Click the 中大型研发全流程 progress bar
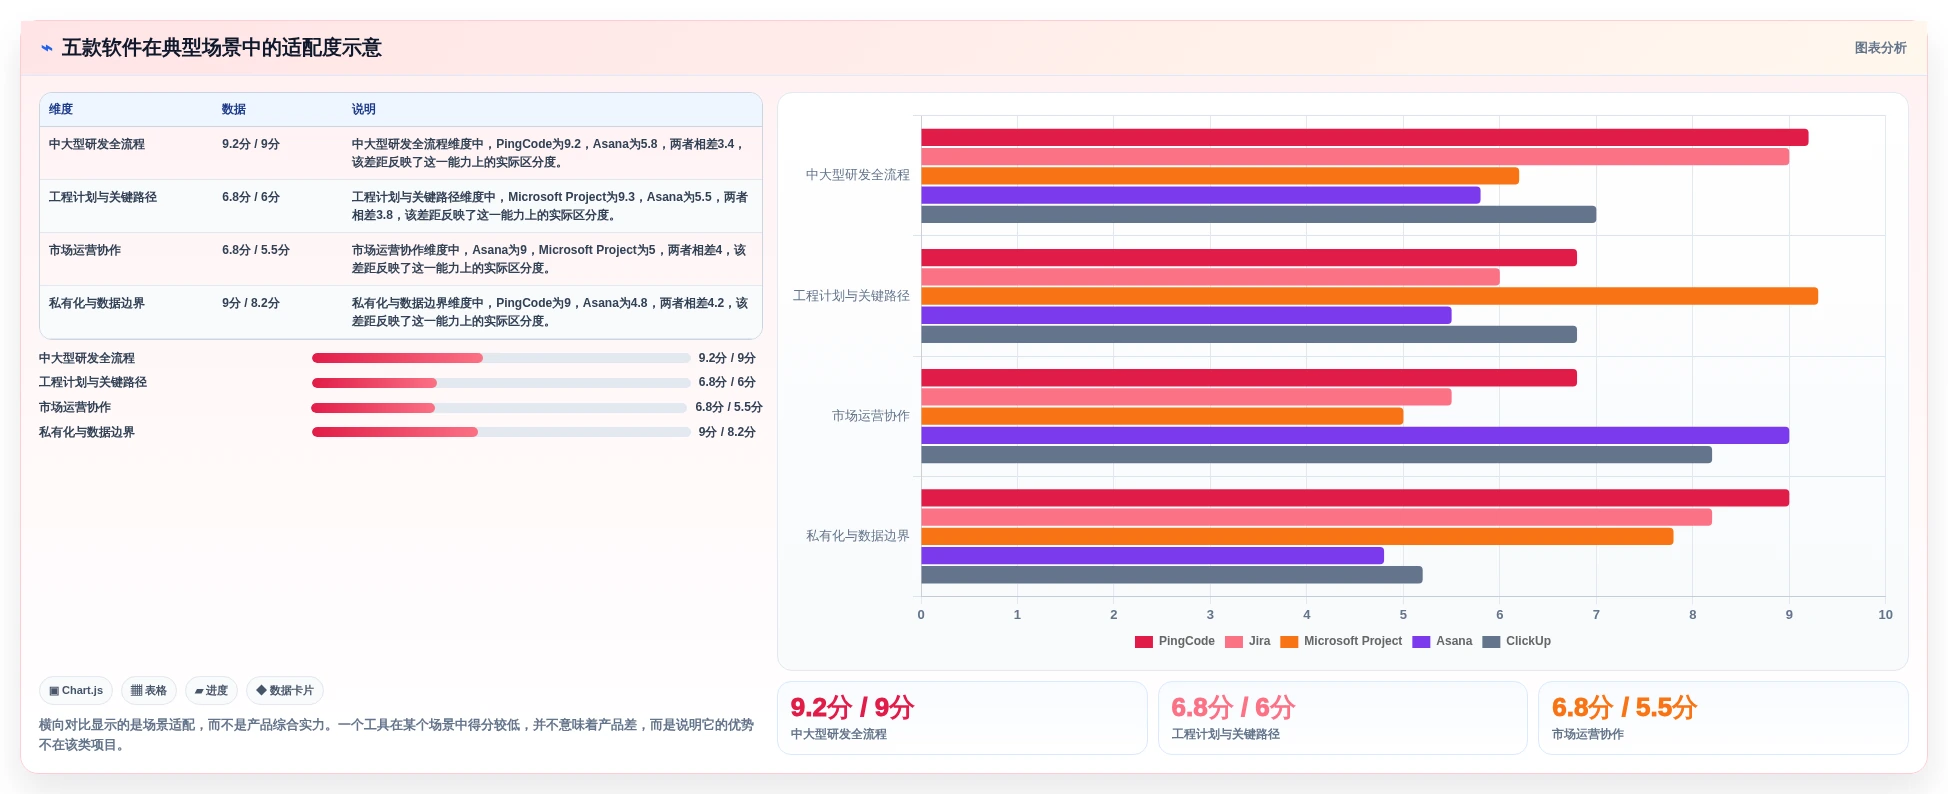 tap(501, 358)
